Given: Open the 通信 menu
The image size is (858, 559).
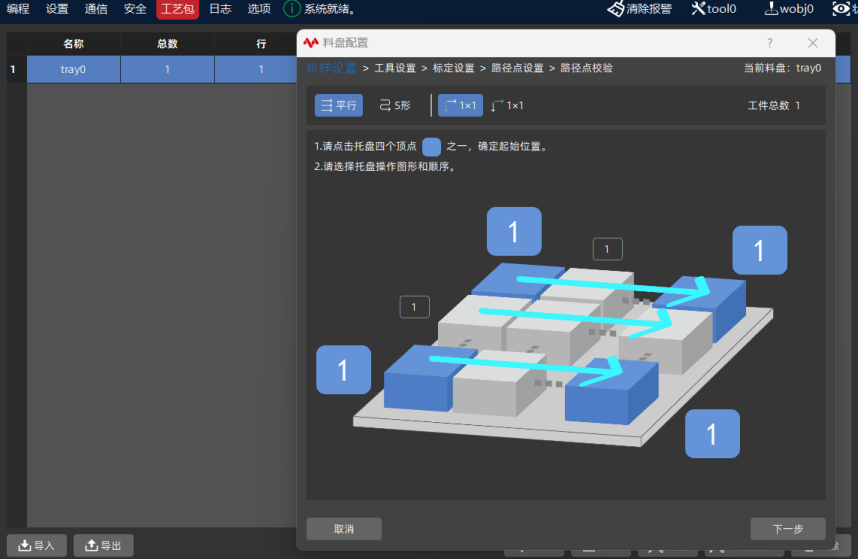Looking at the screenshot, I should [x=96, y=9].
